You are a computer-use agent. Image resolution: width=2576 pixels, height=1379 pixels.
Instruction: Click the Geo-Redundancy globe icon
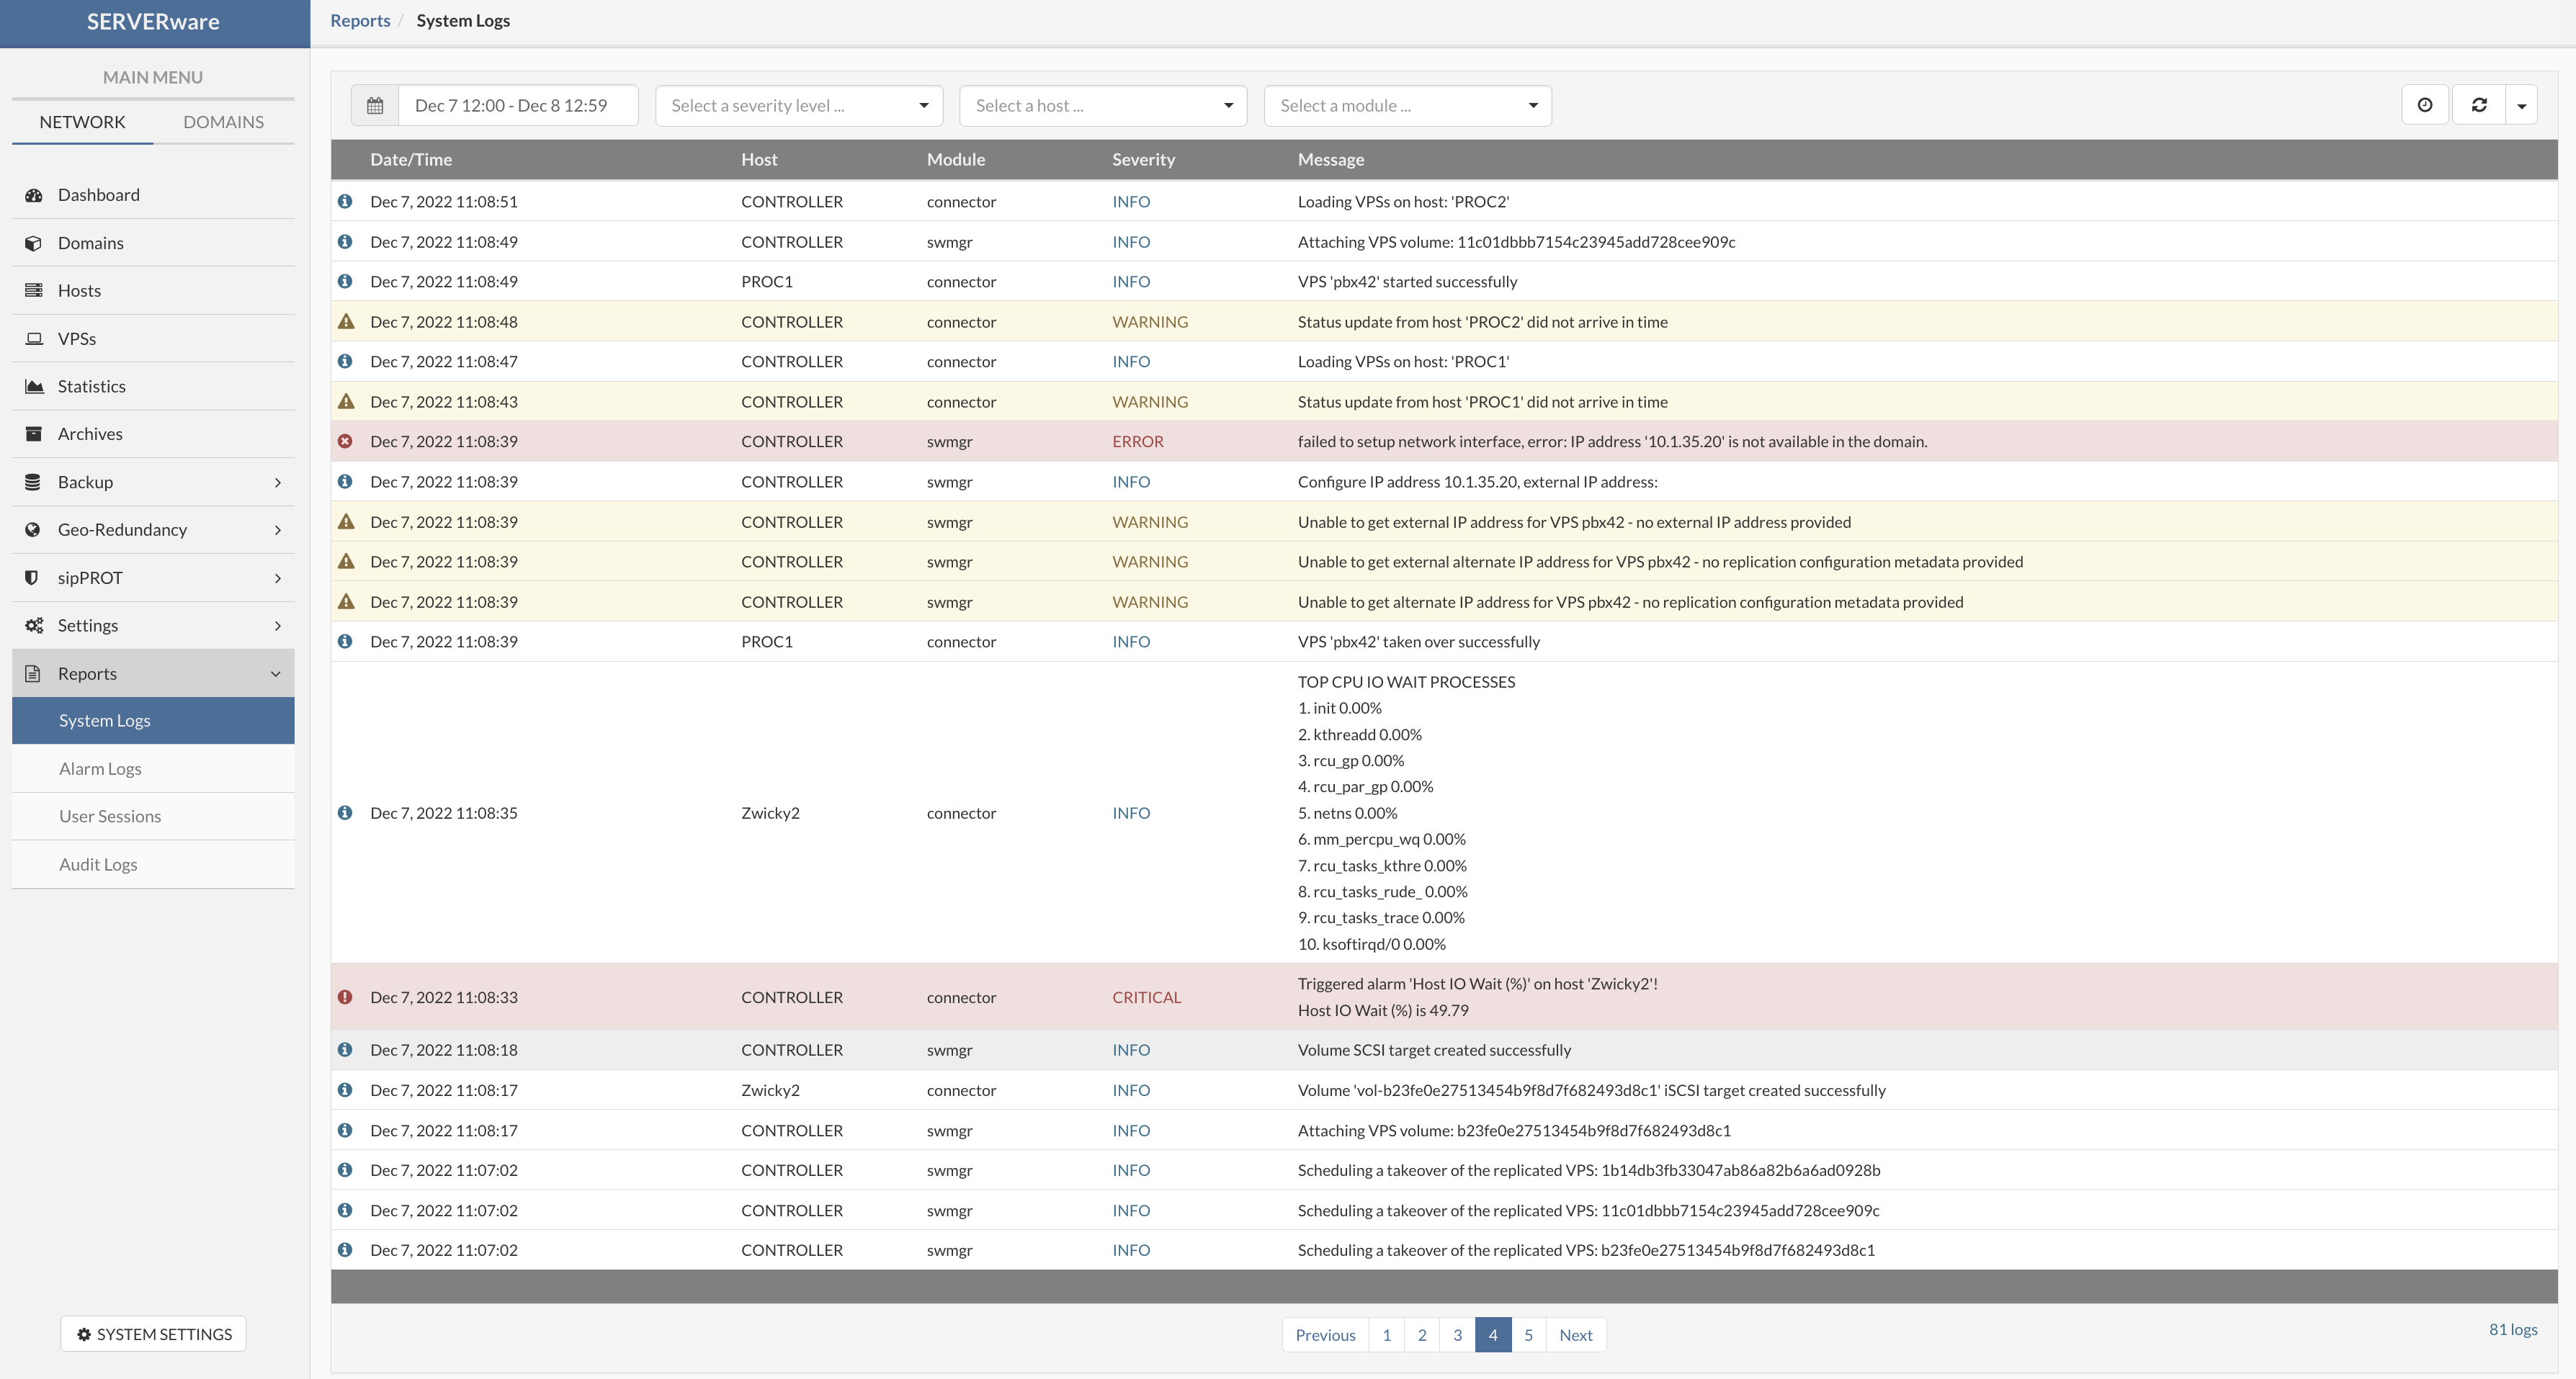(33, 529)
